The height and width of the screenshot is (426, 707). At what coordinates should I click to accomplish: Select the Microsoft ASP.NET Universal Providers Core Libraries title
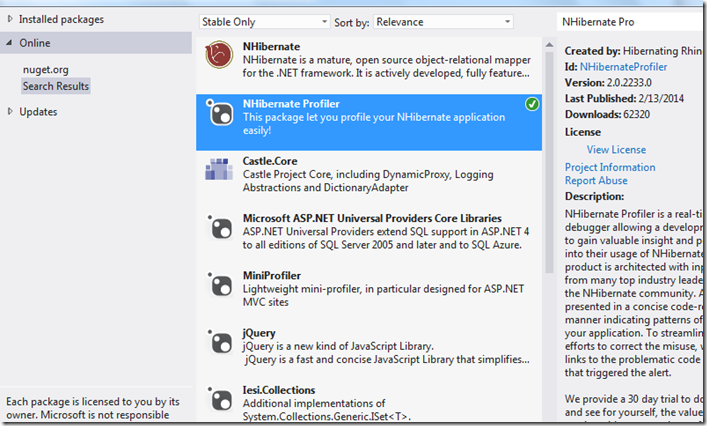point(372,218)
